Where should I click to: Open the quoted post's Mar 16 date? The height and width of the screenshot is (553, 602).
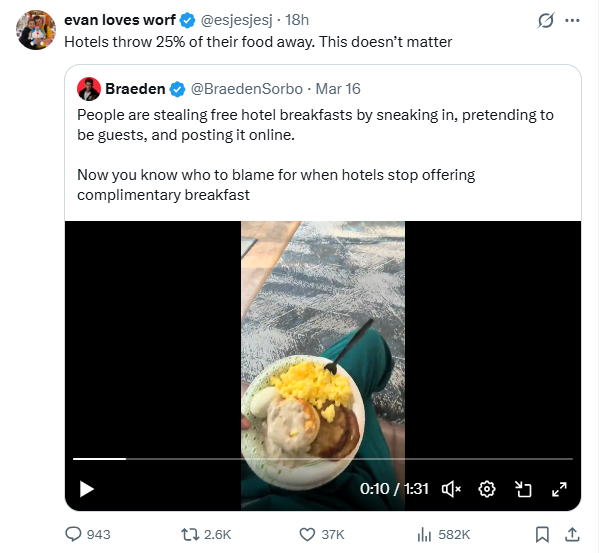point(338,89)
